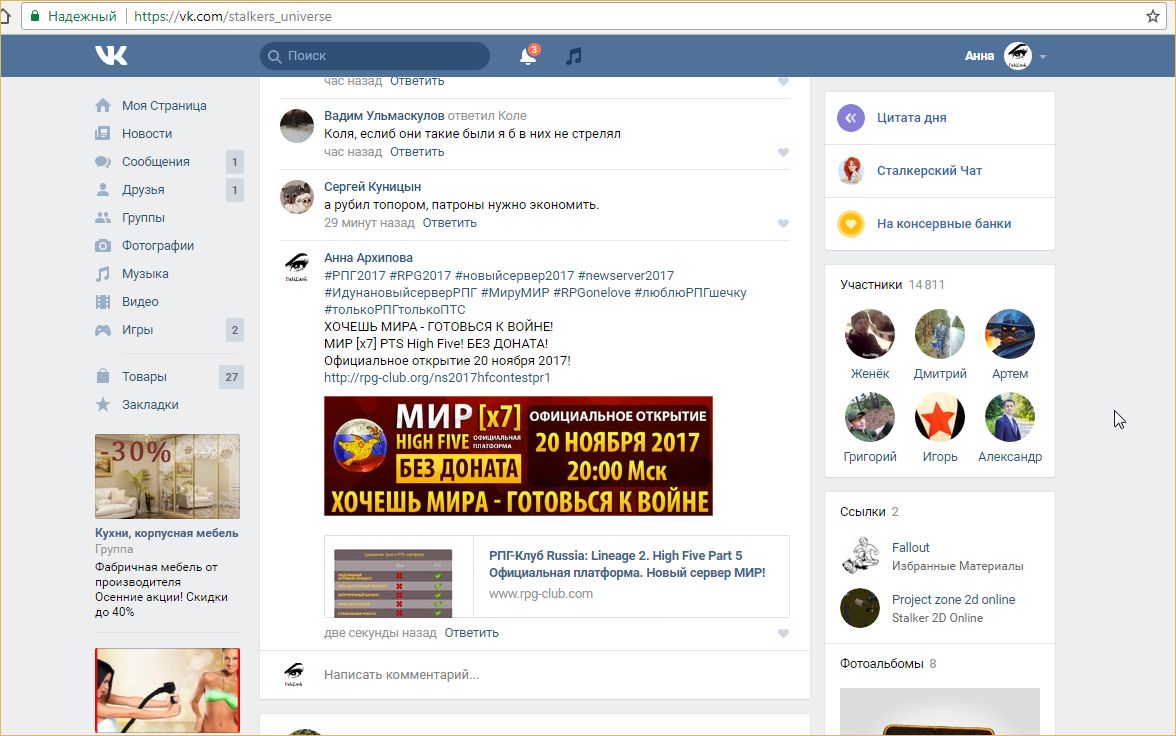Click the people icon beside Группы
The height and width of the screenshot is (736, 1176).
tap(104, 218)
